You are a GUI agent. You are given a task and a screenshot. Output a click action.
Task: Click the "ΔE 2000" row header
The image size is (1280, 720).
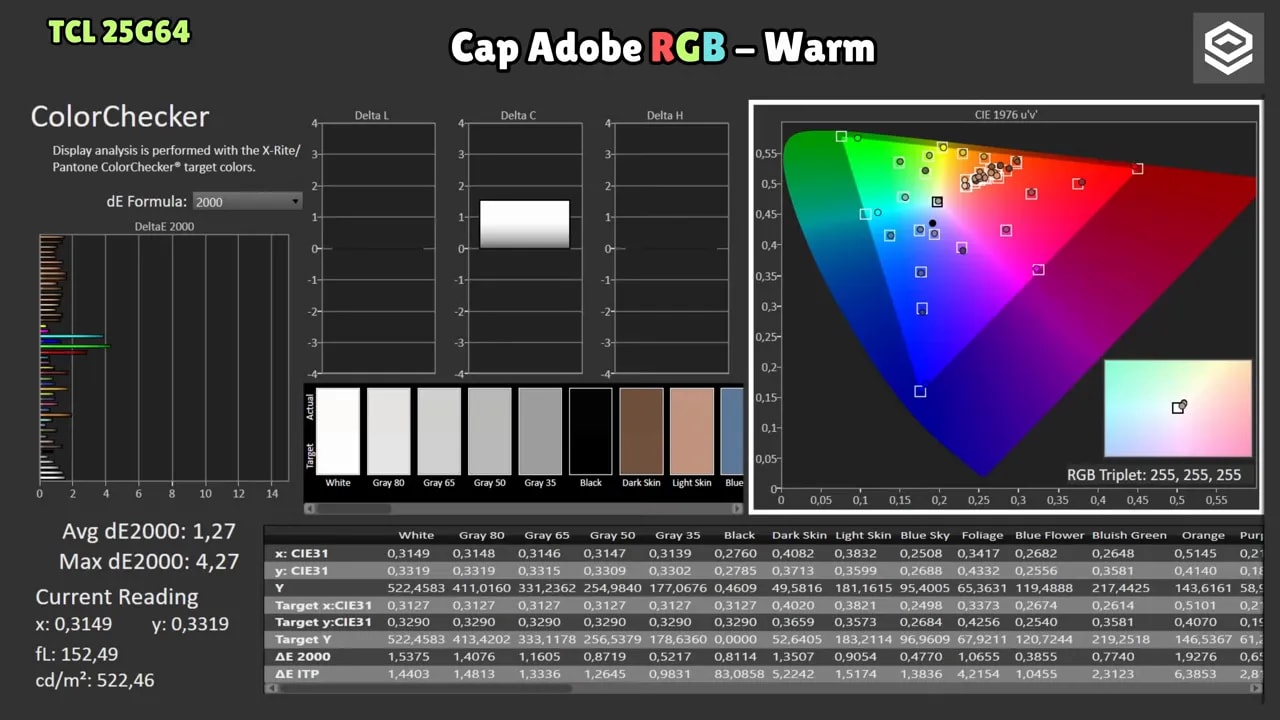pos(303,656)
